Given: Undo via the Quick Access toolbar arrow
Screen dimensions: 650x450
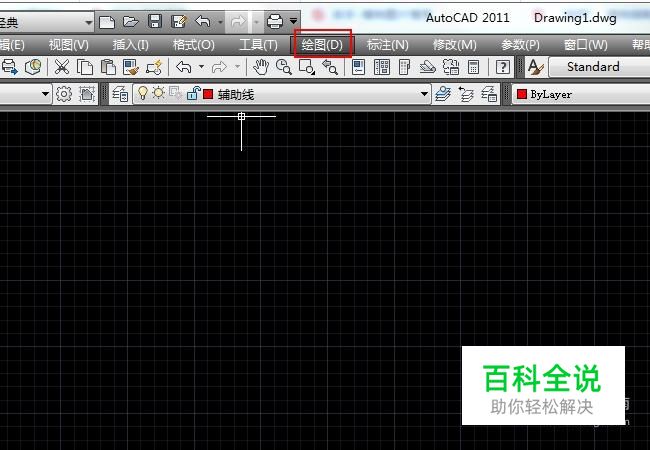Looking at the screenshot, I should 203,21.
